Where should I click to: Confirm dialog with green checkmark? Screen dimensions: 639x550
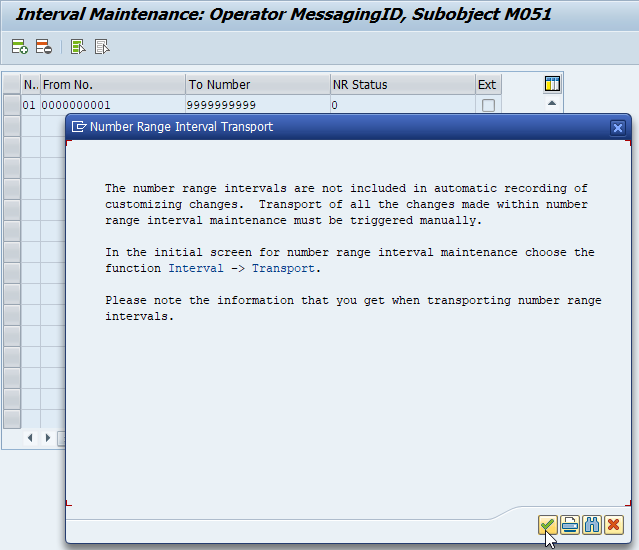coord(547,525)
